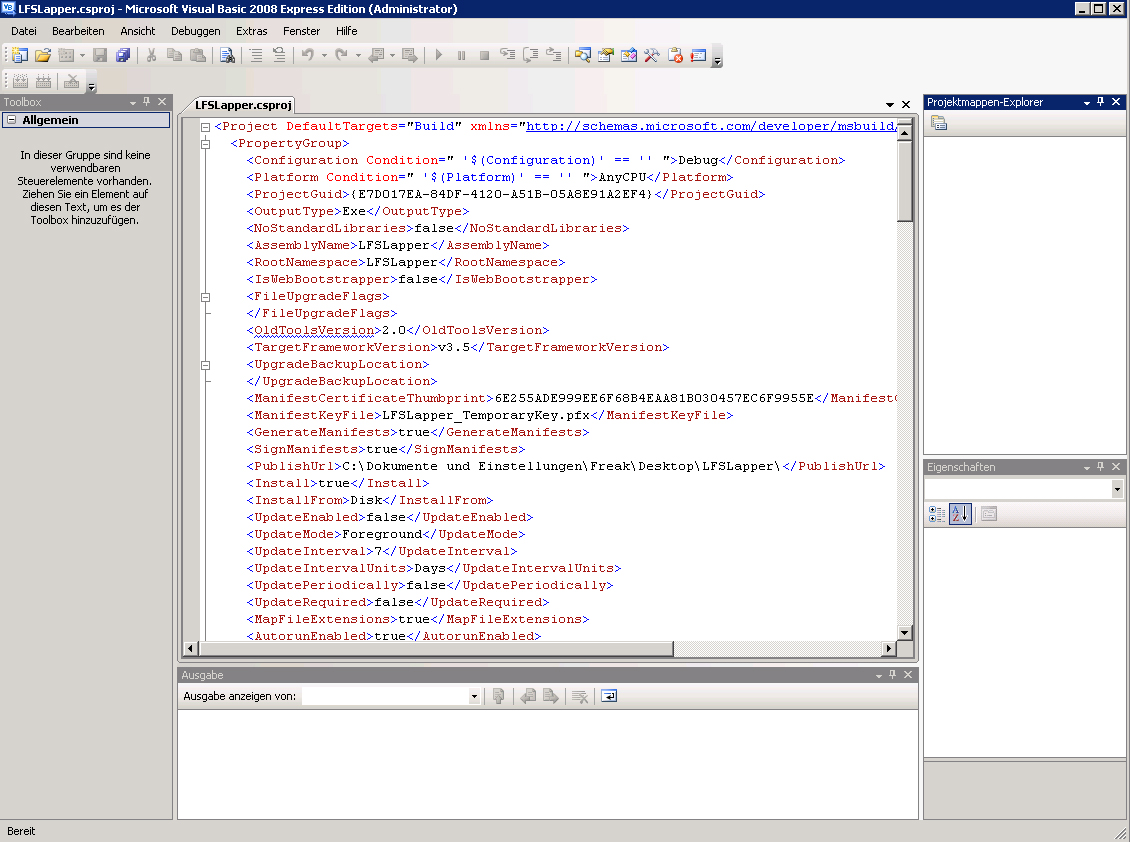Viewport: 1130px width, 842px height.
Task: Open the Ansicht menu
Action: [x=138, y=31]
